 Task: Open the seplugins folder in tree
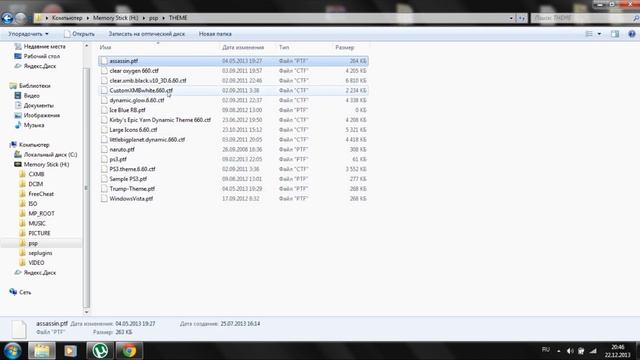(36, 253)
